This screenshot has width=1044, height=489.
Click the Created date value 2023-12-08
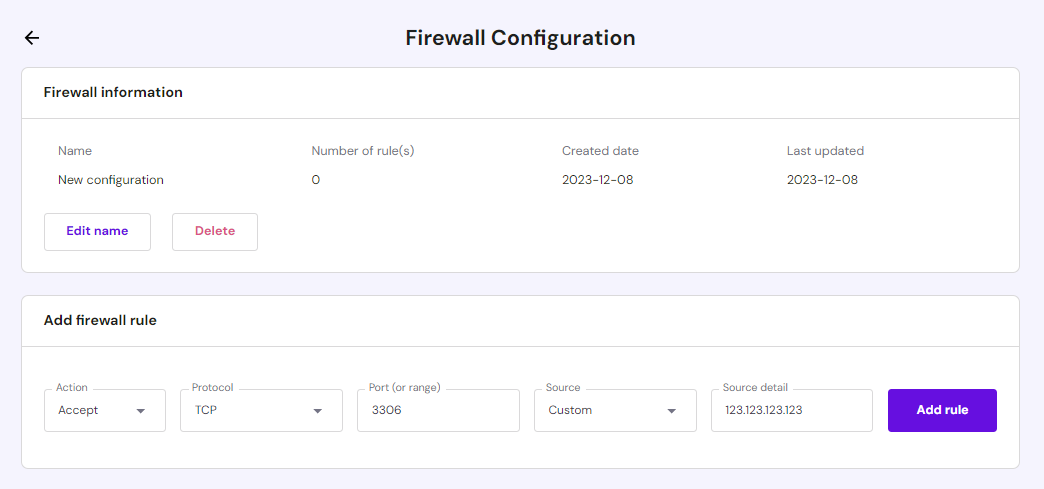[x=598, y=180]
